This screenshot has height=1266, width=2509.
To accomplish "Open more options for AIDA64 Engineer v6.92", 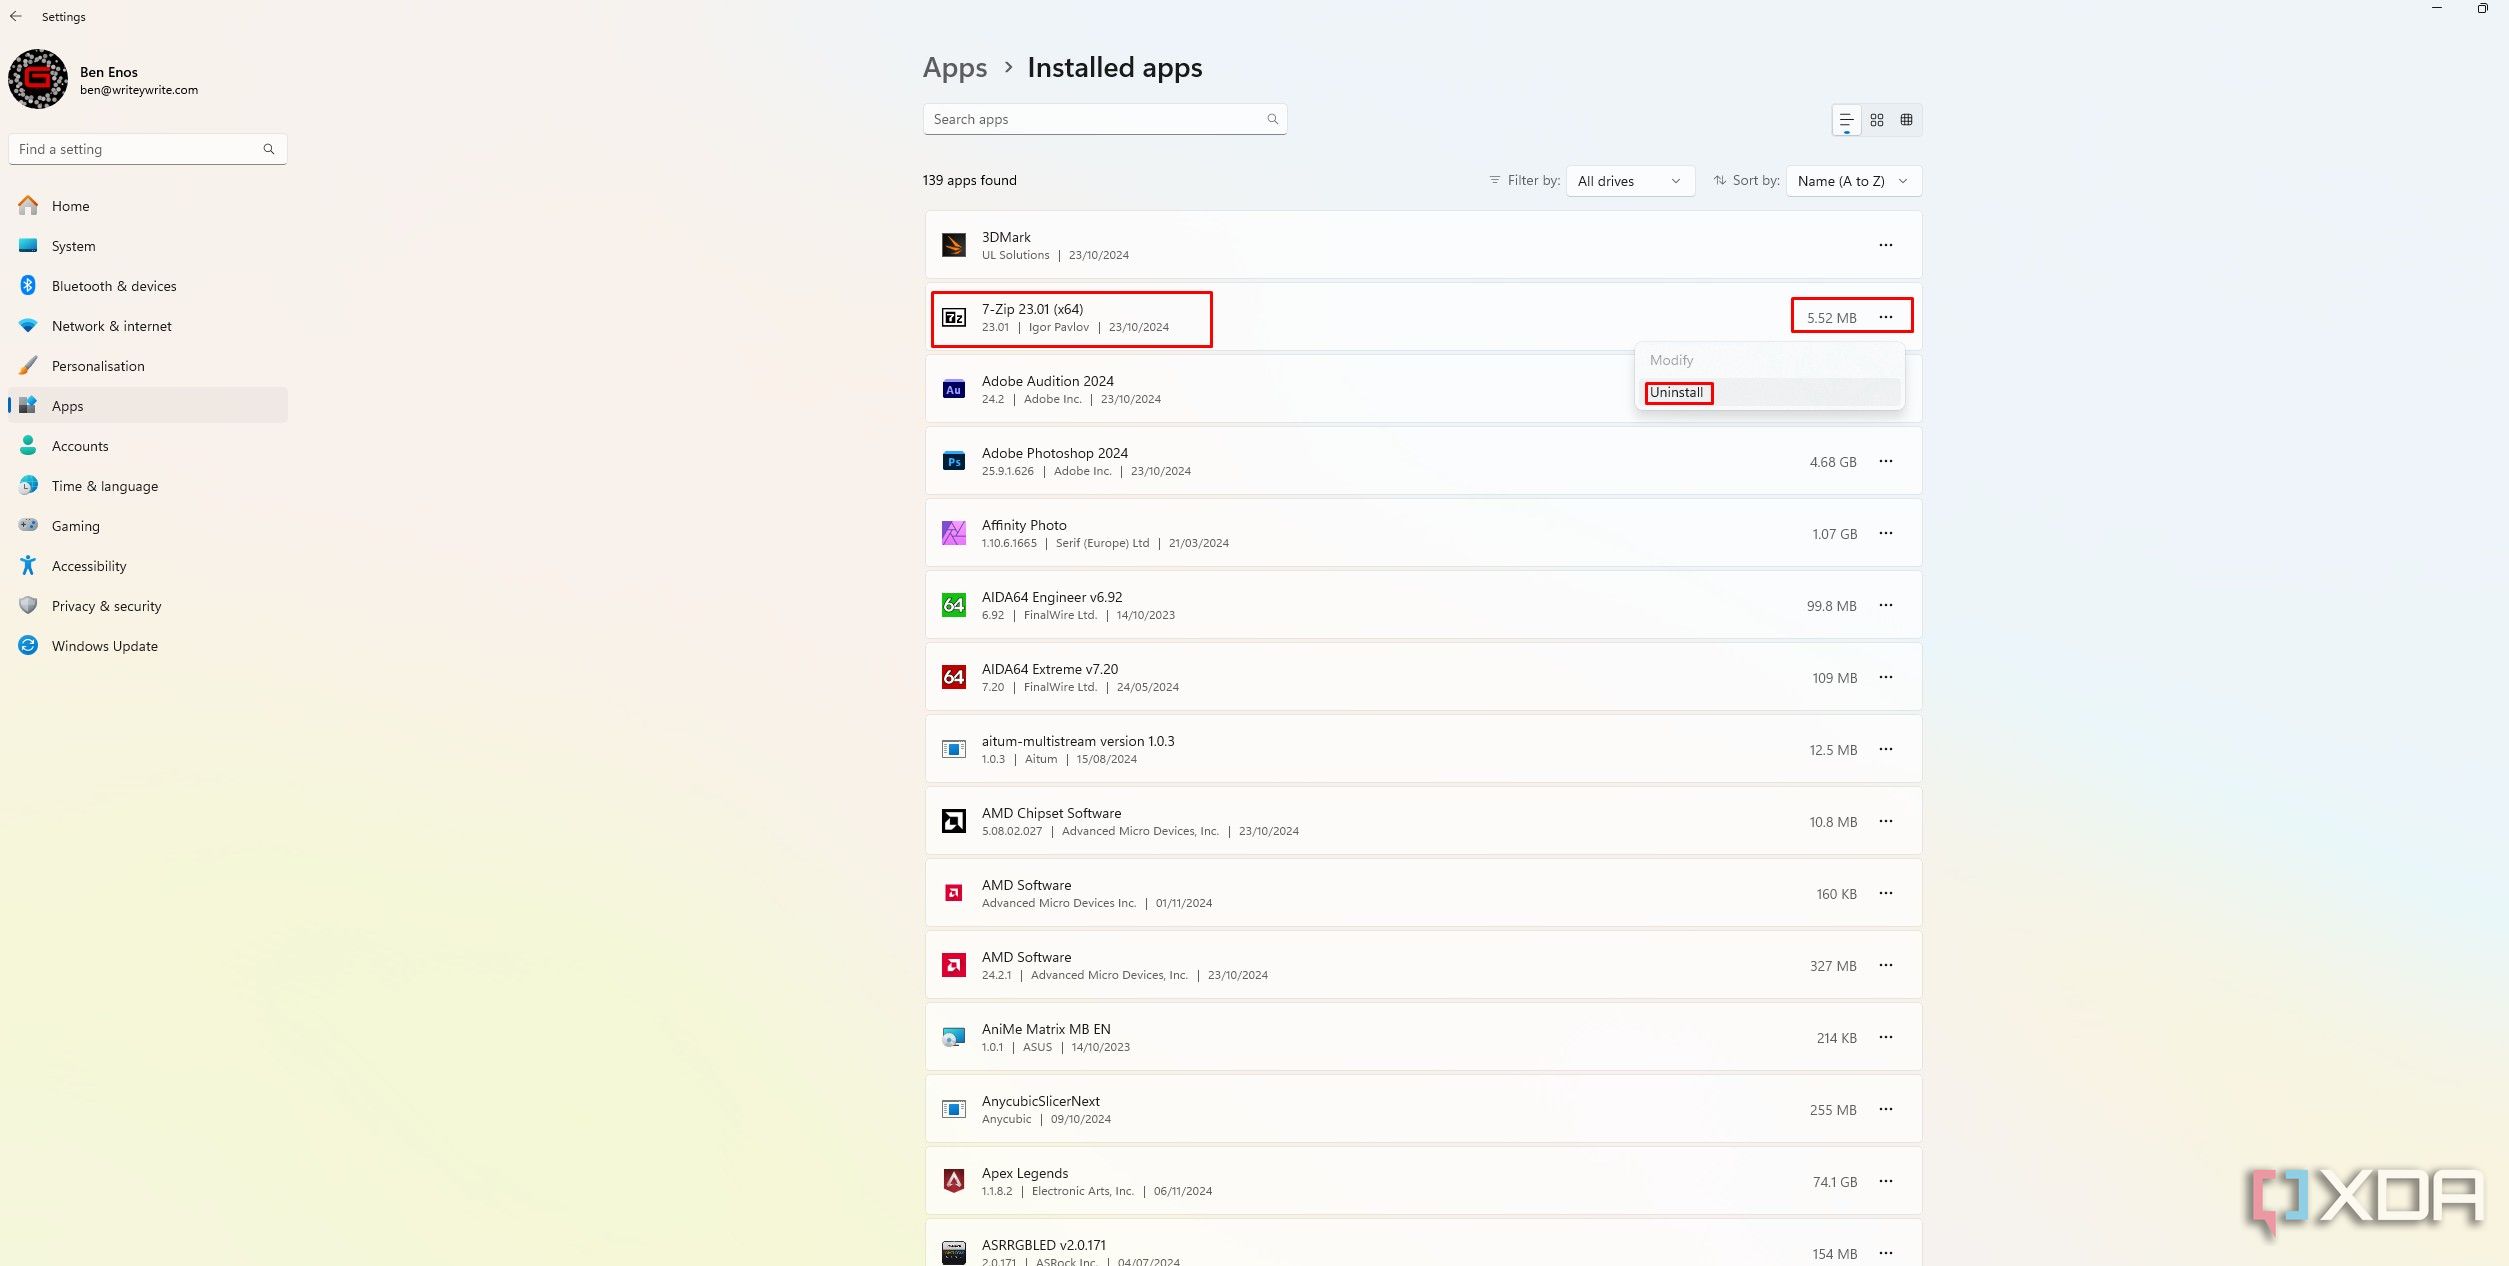I will (x=1885, y=605).
